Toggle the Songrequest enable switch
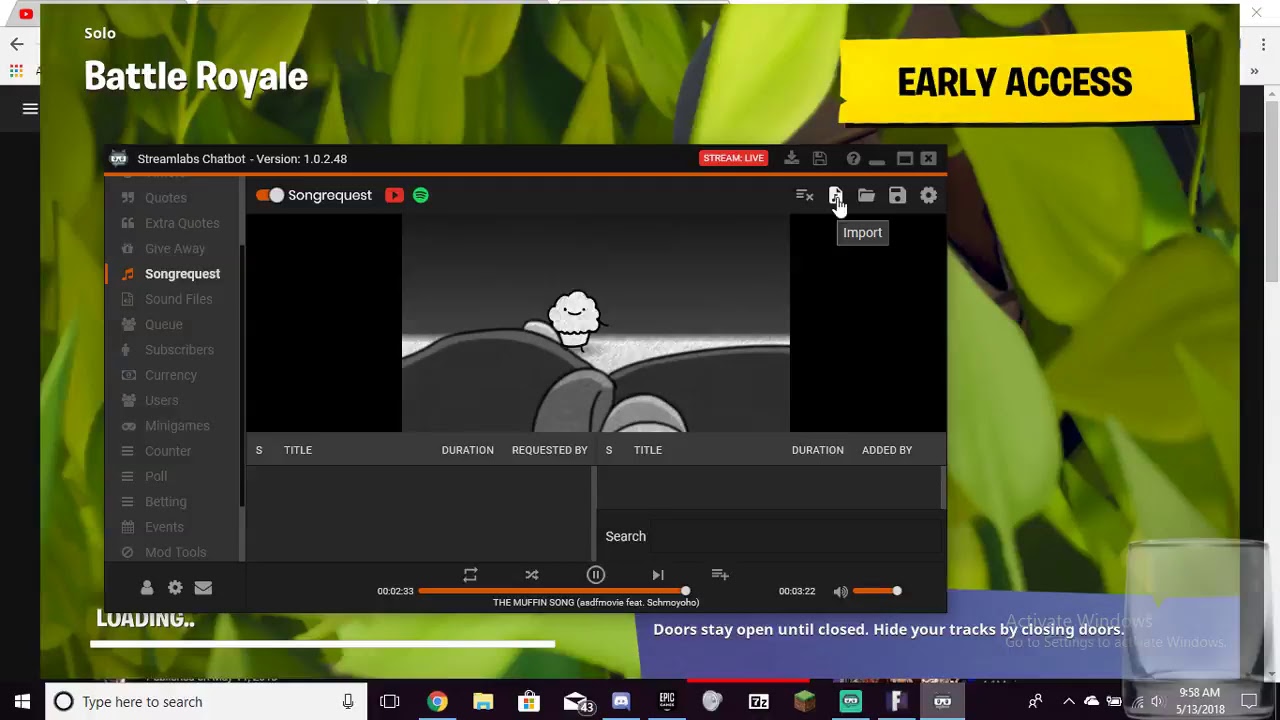 (270, 195)
